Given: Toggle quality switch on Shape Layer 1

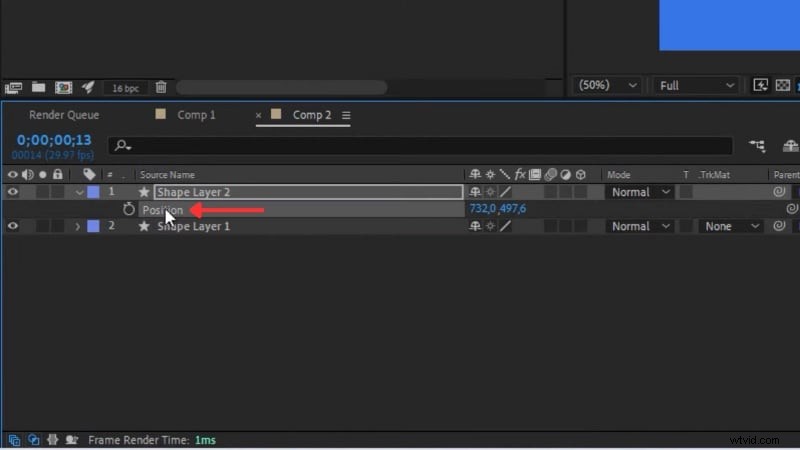Looking at the screenshot, I should [x=505, y=226].
